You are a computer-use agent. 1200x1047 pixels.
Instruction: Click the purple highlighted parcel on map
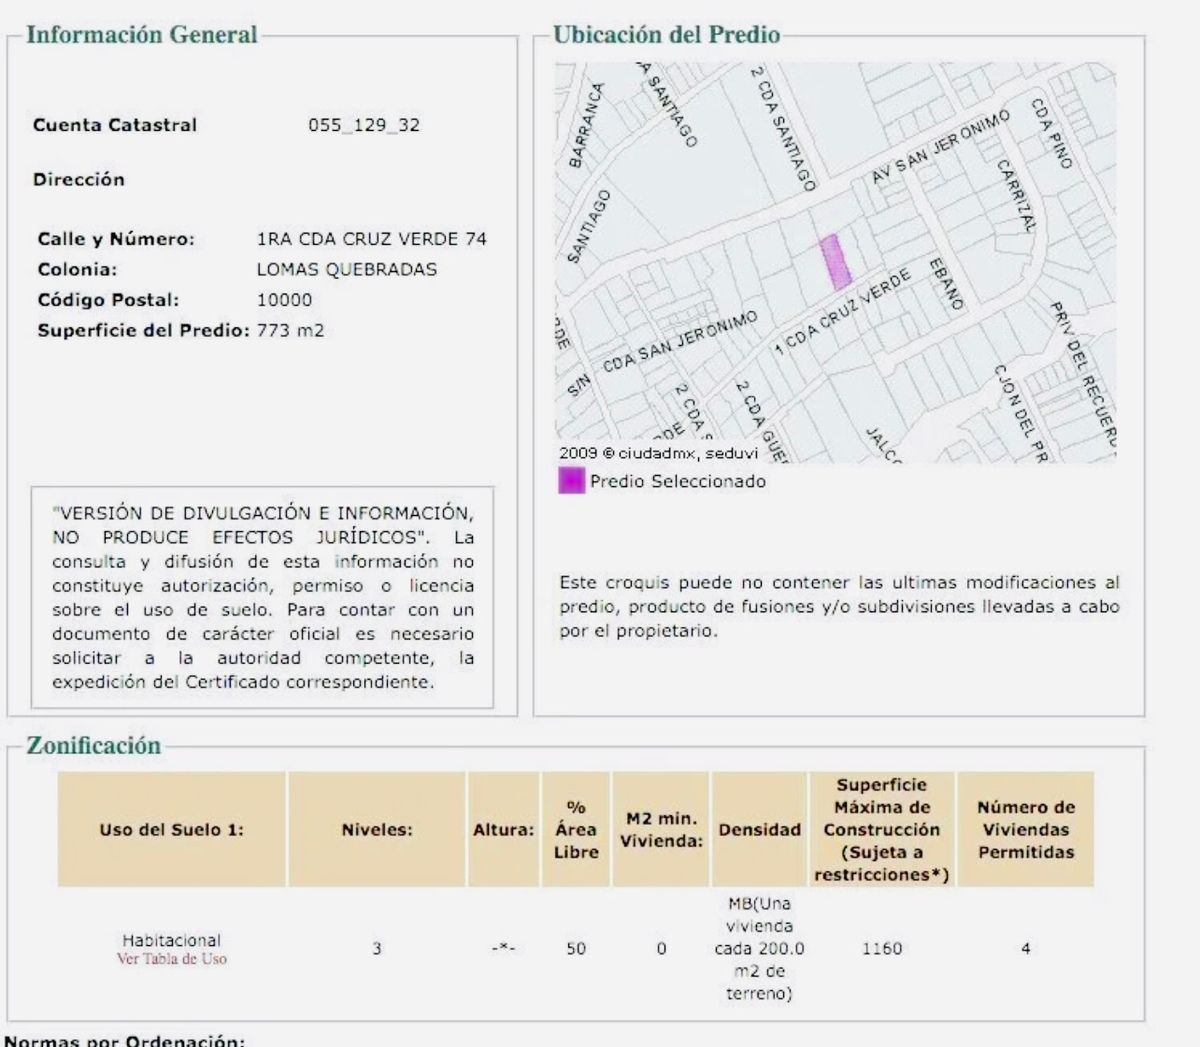click(x=835, y=262)
